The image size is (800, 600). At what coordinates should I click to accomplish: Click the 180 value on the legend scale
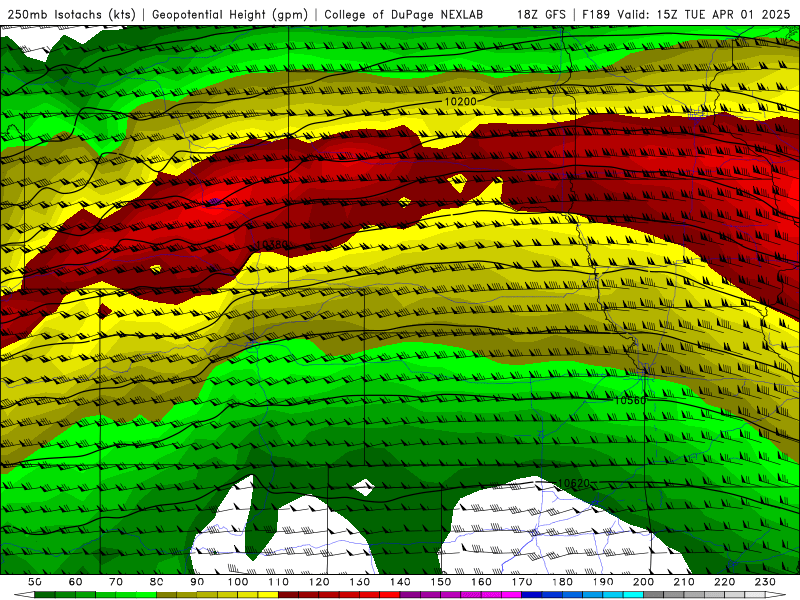click(x=562, y=582)
